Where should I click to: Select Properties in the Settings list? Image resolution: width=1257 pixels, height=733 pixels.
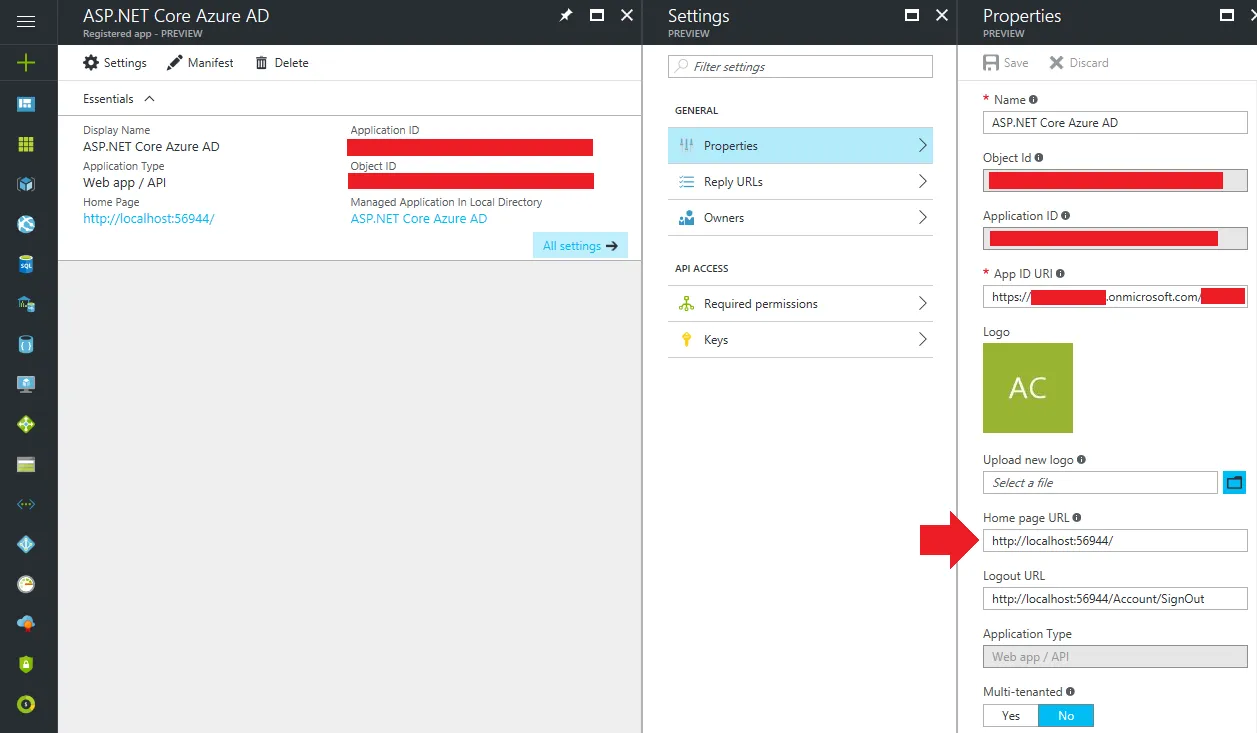click(800, 145)
